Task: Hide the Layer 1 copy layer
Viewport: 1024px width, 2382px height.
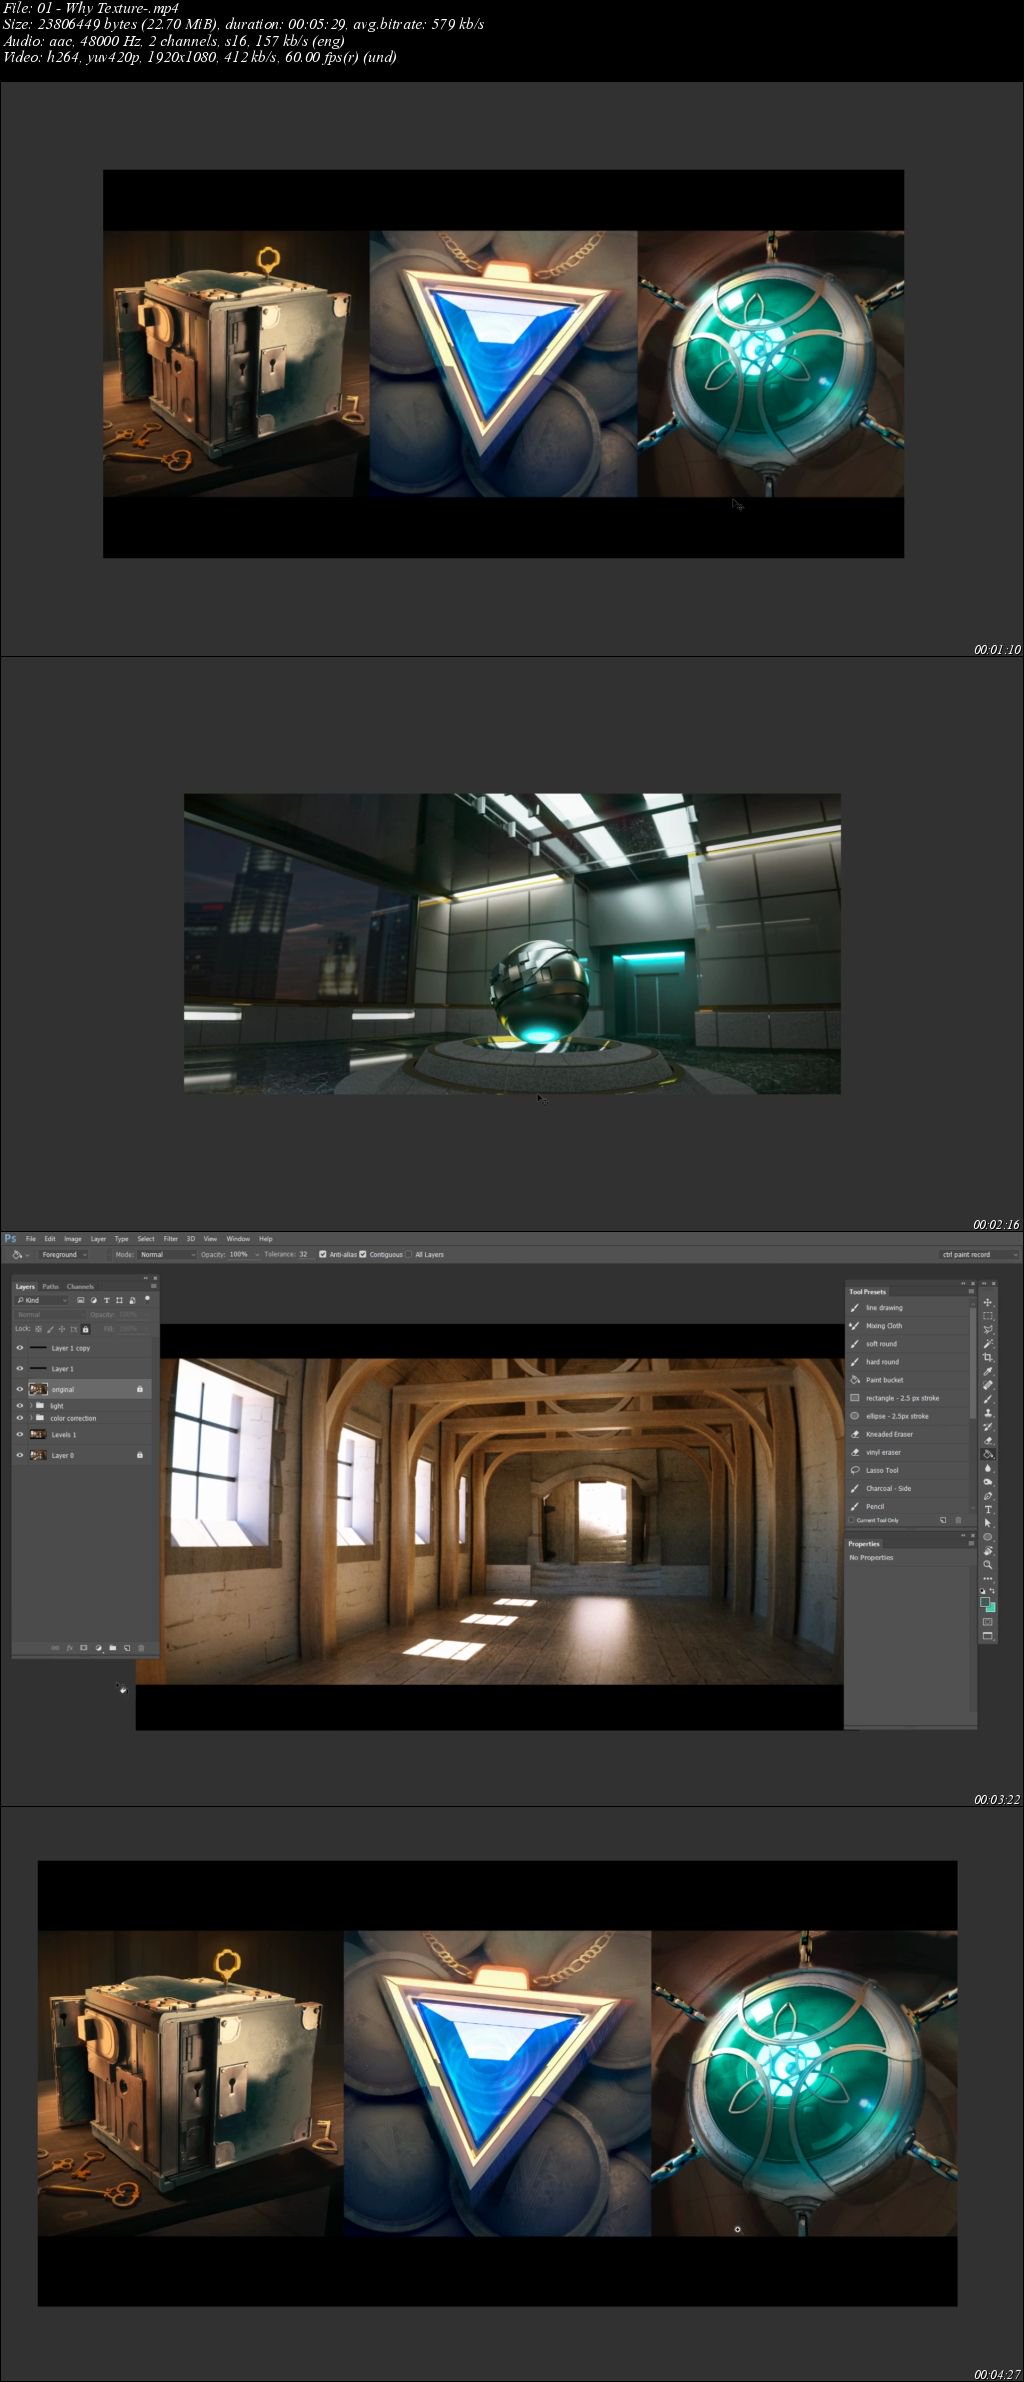Action: pos(20,1348)
